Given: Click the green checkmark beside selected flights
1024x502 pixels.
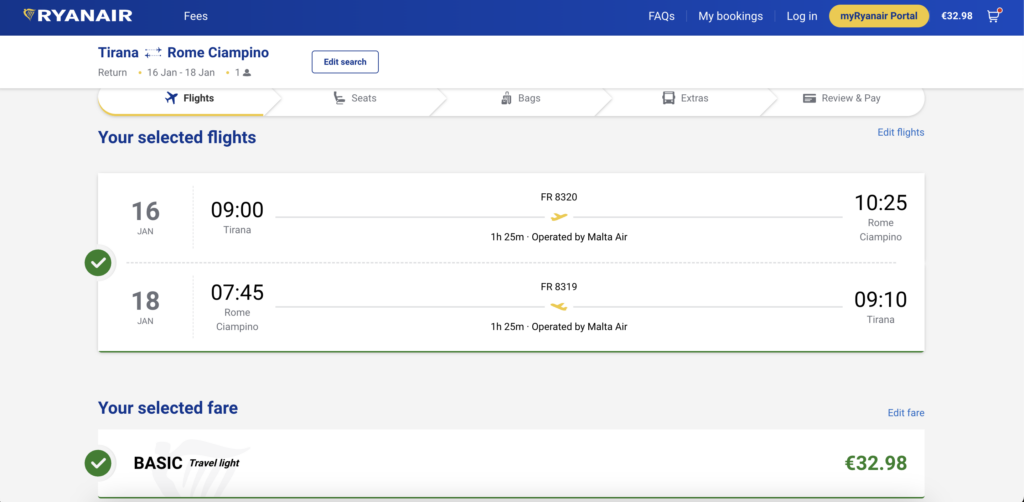Looking at the screenshot, I should (x=98, y=263).
